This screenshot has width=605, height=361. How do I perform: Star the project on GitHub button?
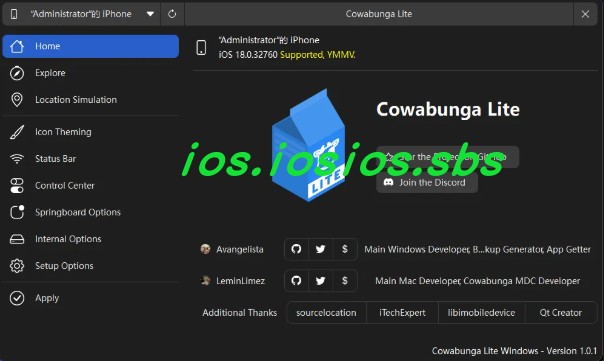[448, 157]
